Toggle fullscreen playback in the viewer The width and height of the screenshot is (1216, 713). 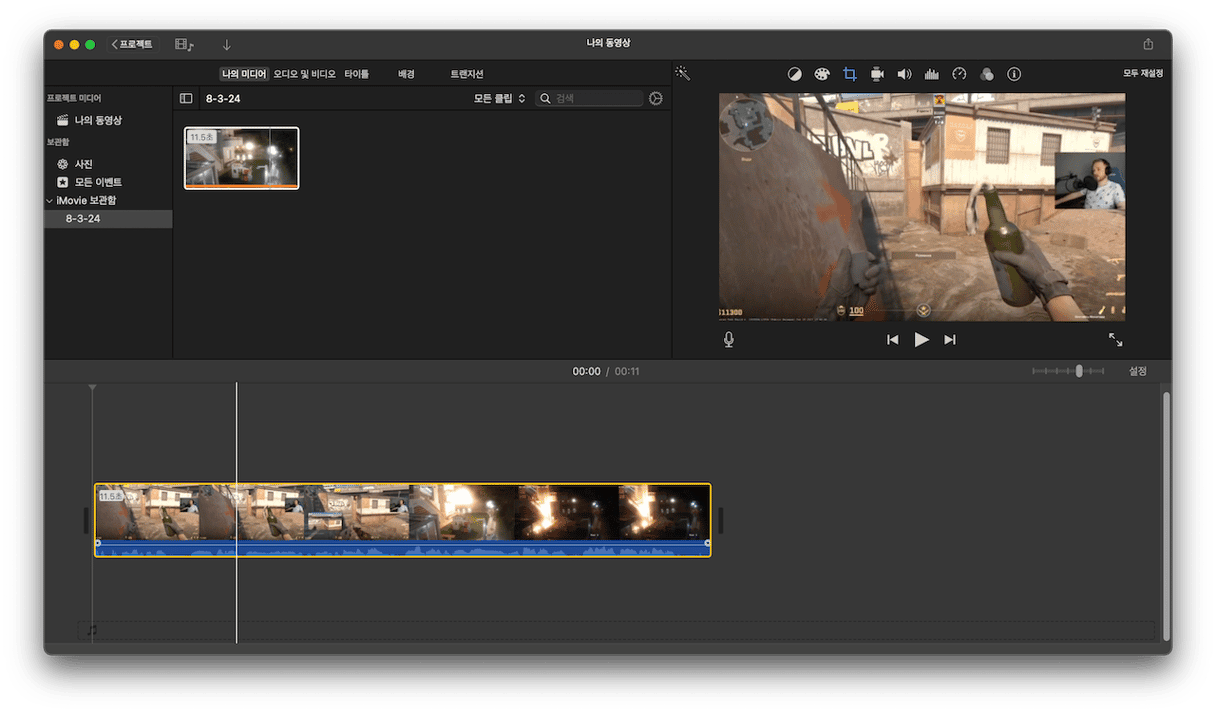(x=1115, y=340)
